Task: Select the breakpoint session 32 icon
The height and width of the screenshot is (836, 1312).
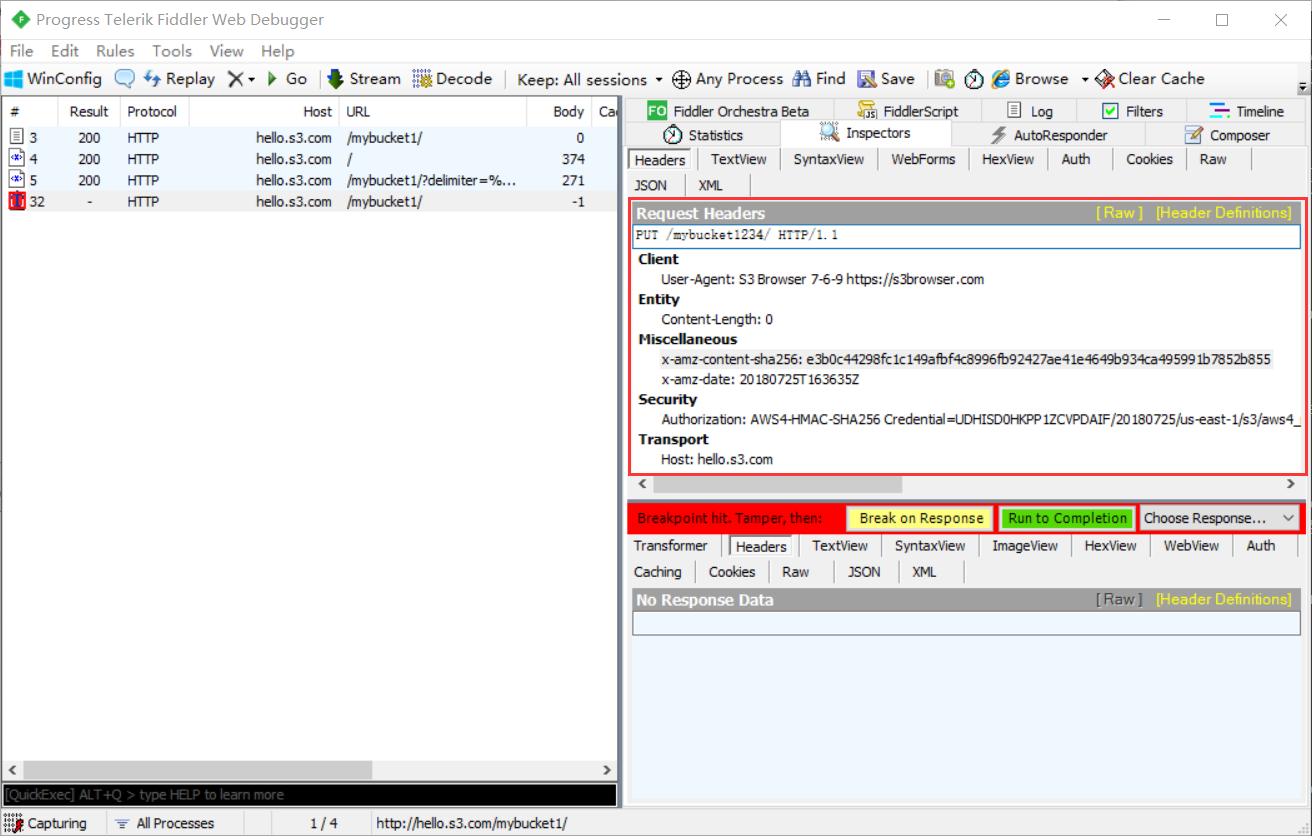Action: 16,201
